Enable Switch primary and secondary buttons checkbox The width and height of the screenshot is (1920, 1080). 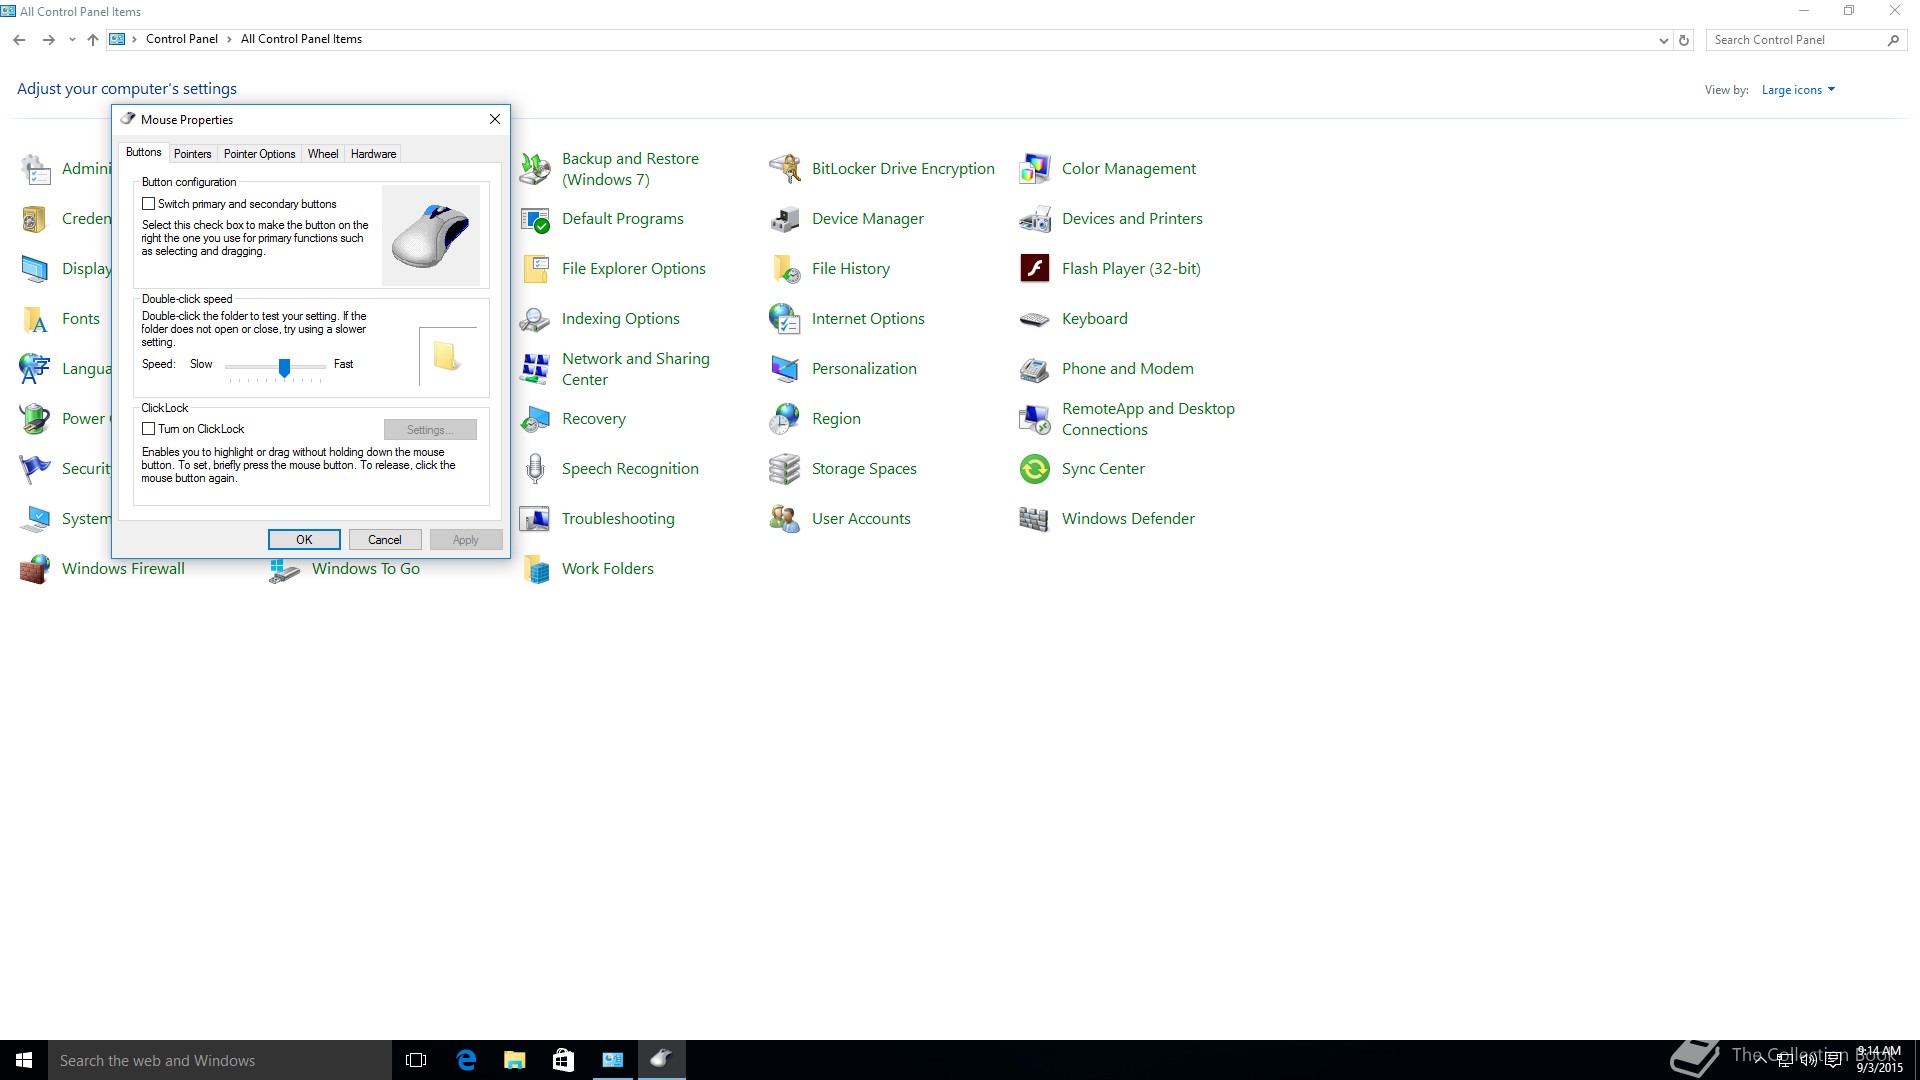[149, 204]
